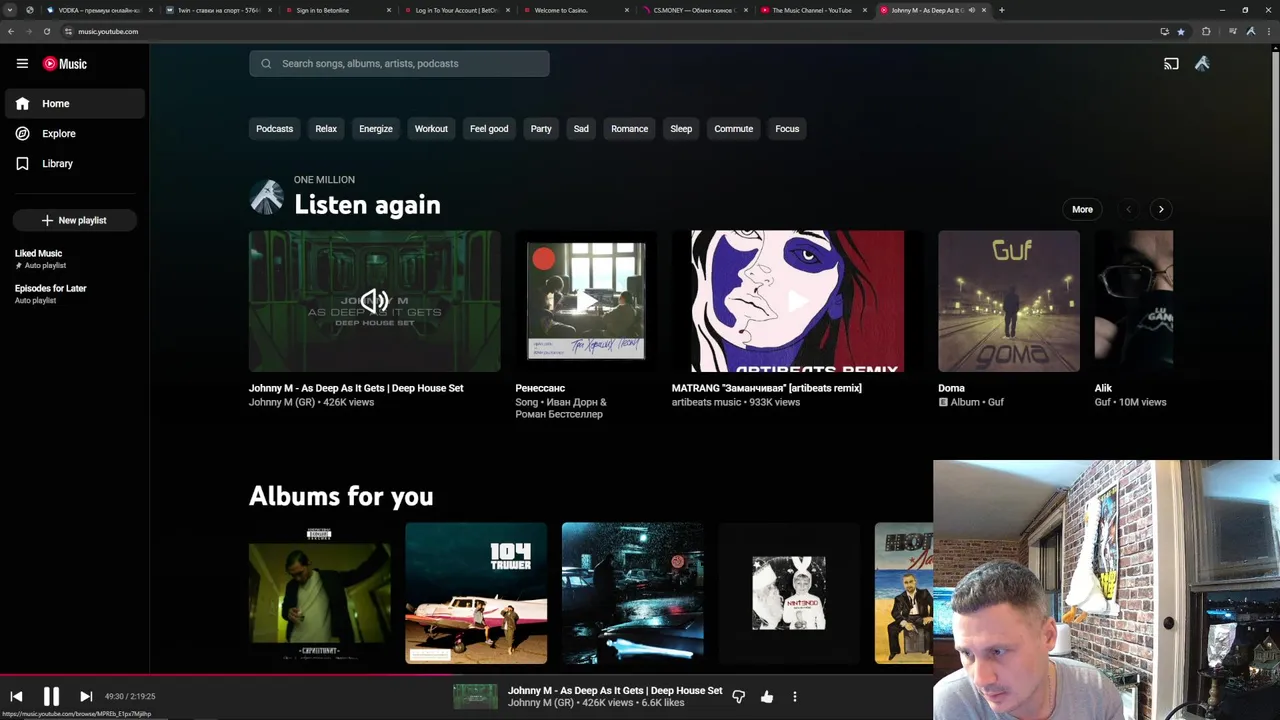Open the browser extensions icon
This screenshot has height=720, width=1280.
[x=1206, y=31]
